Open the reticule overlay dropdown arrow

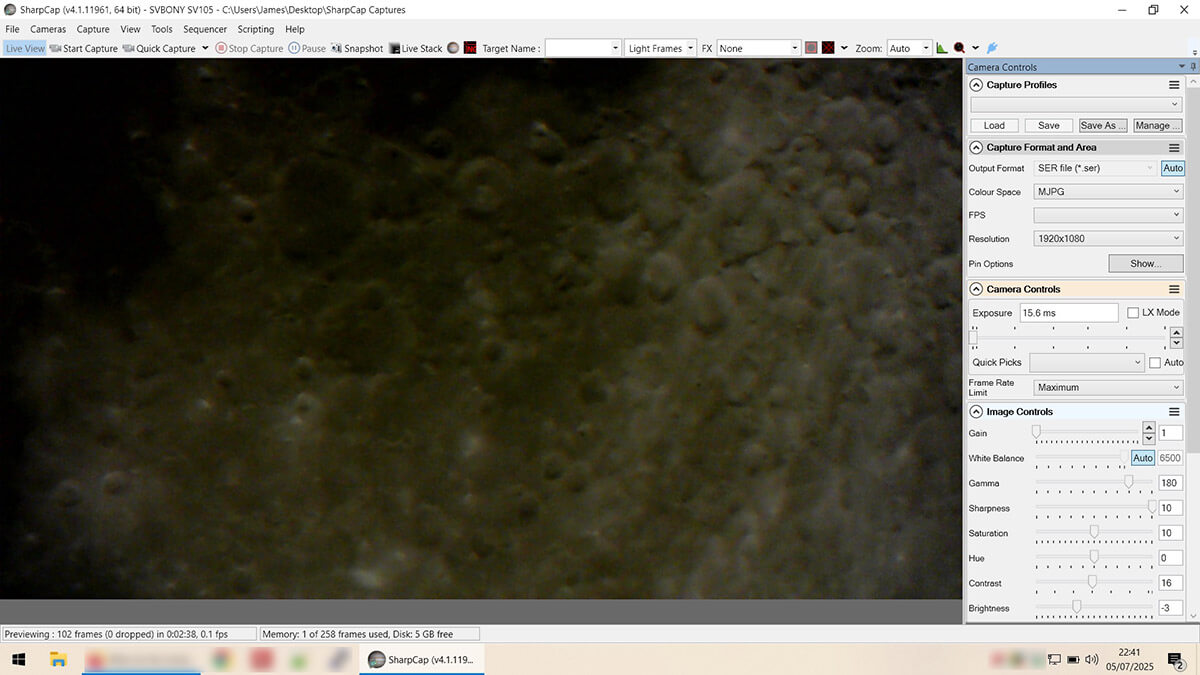click(x=844, y=48)
